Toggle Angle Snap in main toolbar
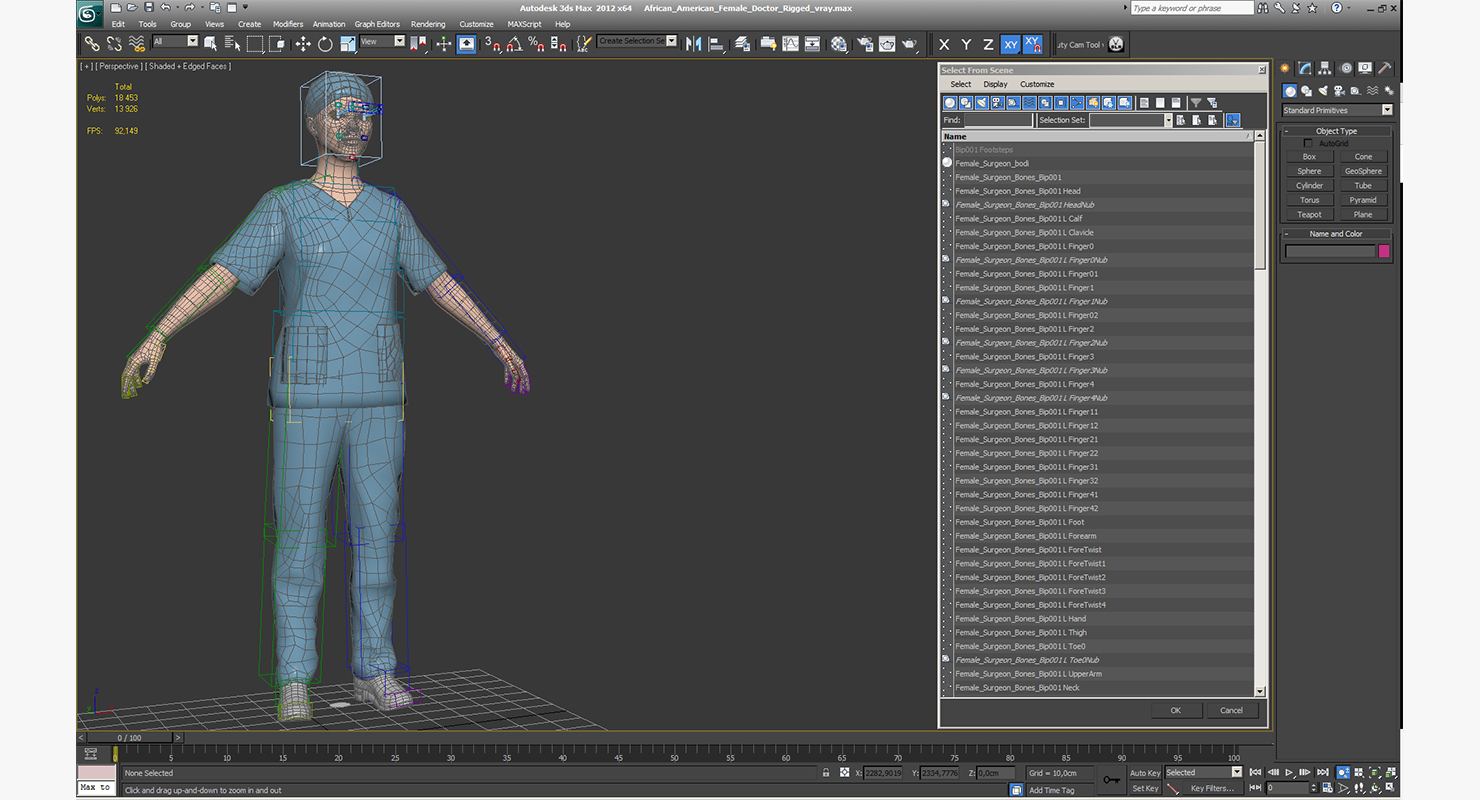 [514, 44]
